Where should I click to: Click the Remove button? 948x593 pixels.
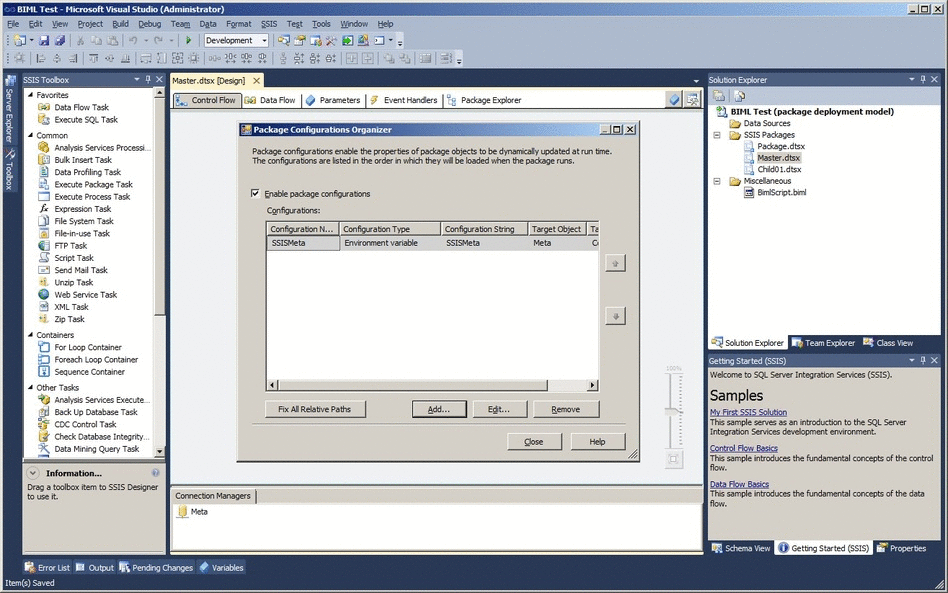pyautogui.click(x=566, y=409)
